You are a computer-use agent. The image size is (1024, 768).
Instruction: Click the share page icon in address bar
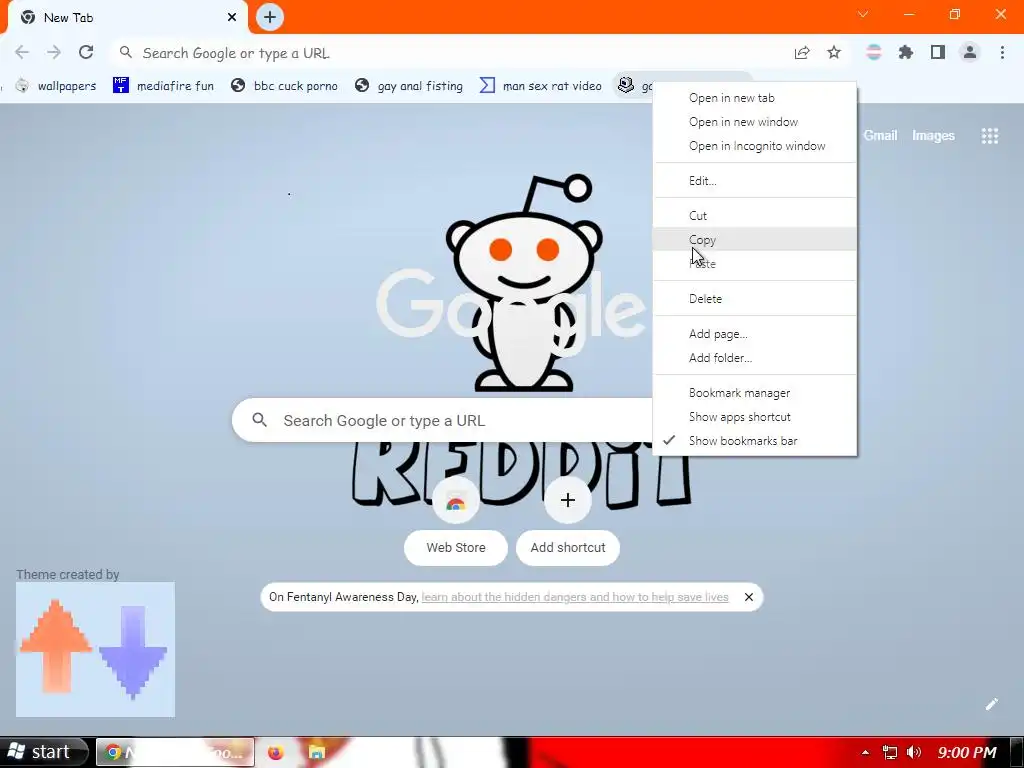pos(802,53)
